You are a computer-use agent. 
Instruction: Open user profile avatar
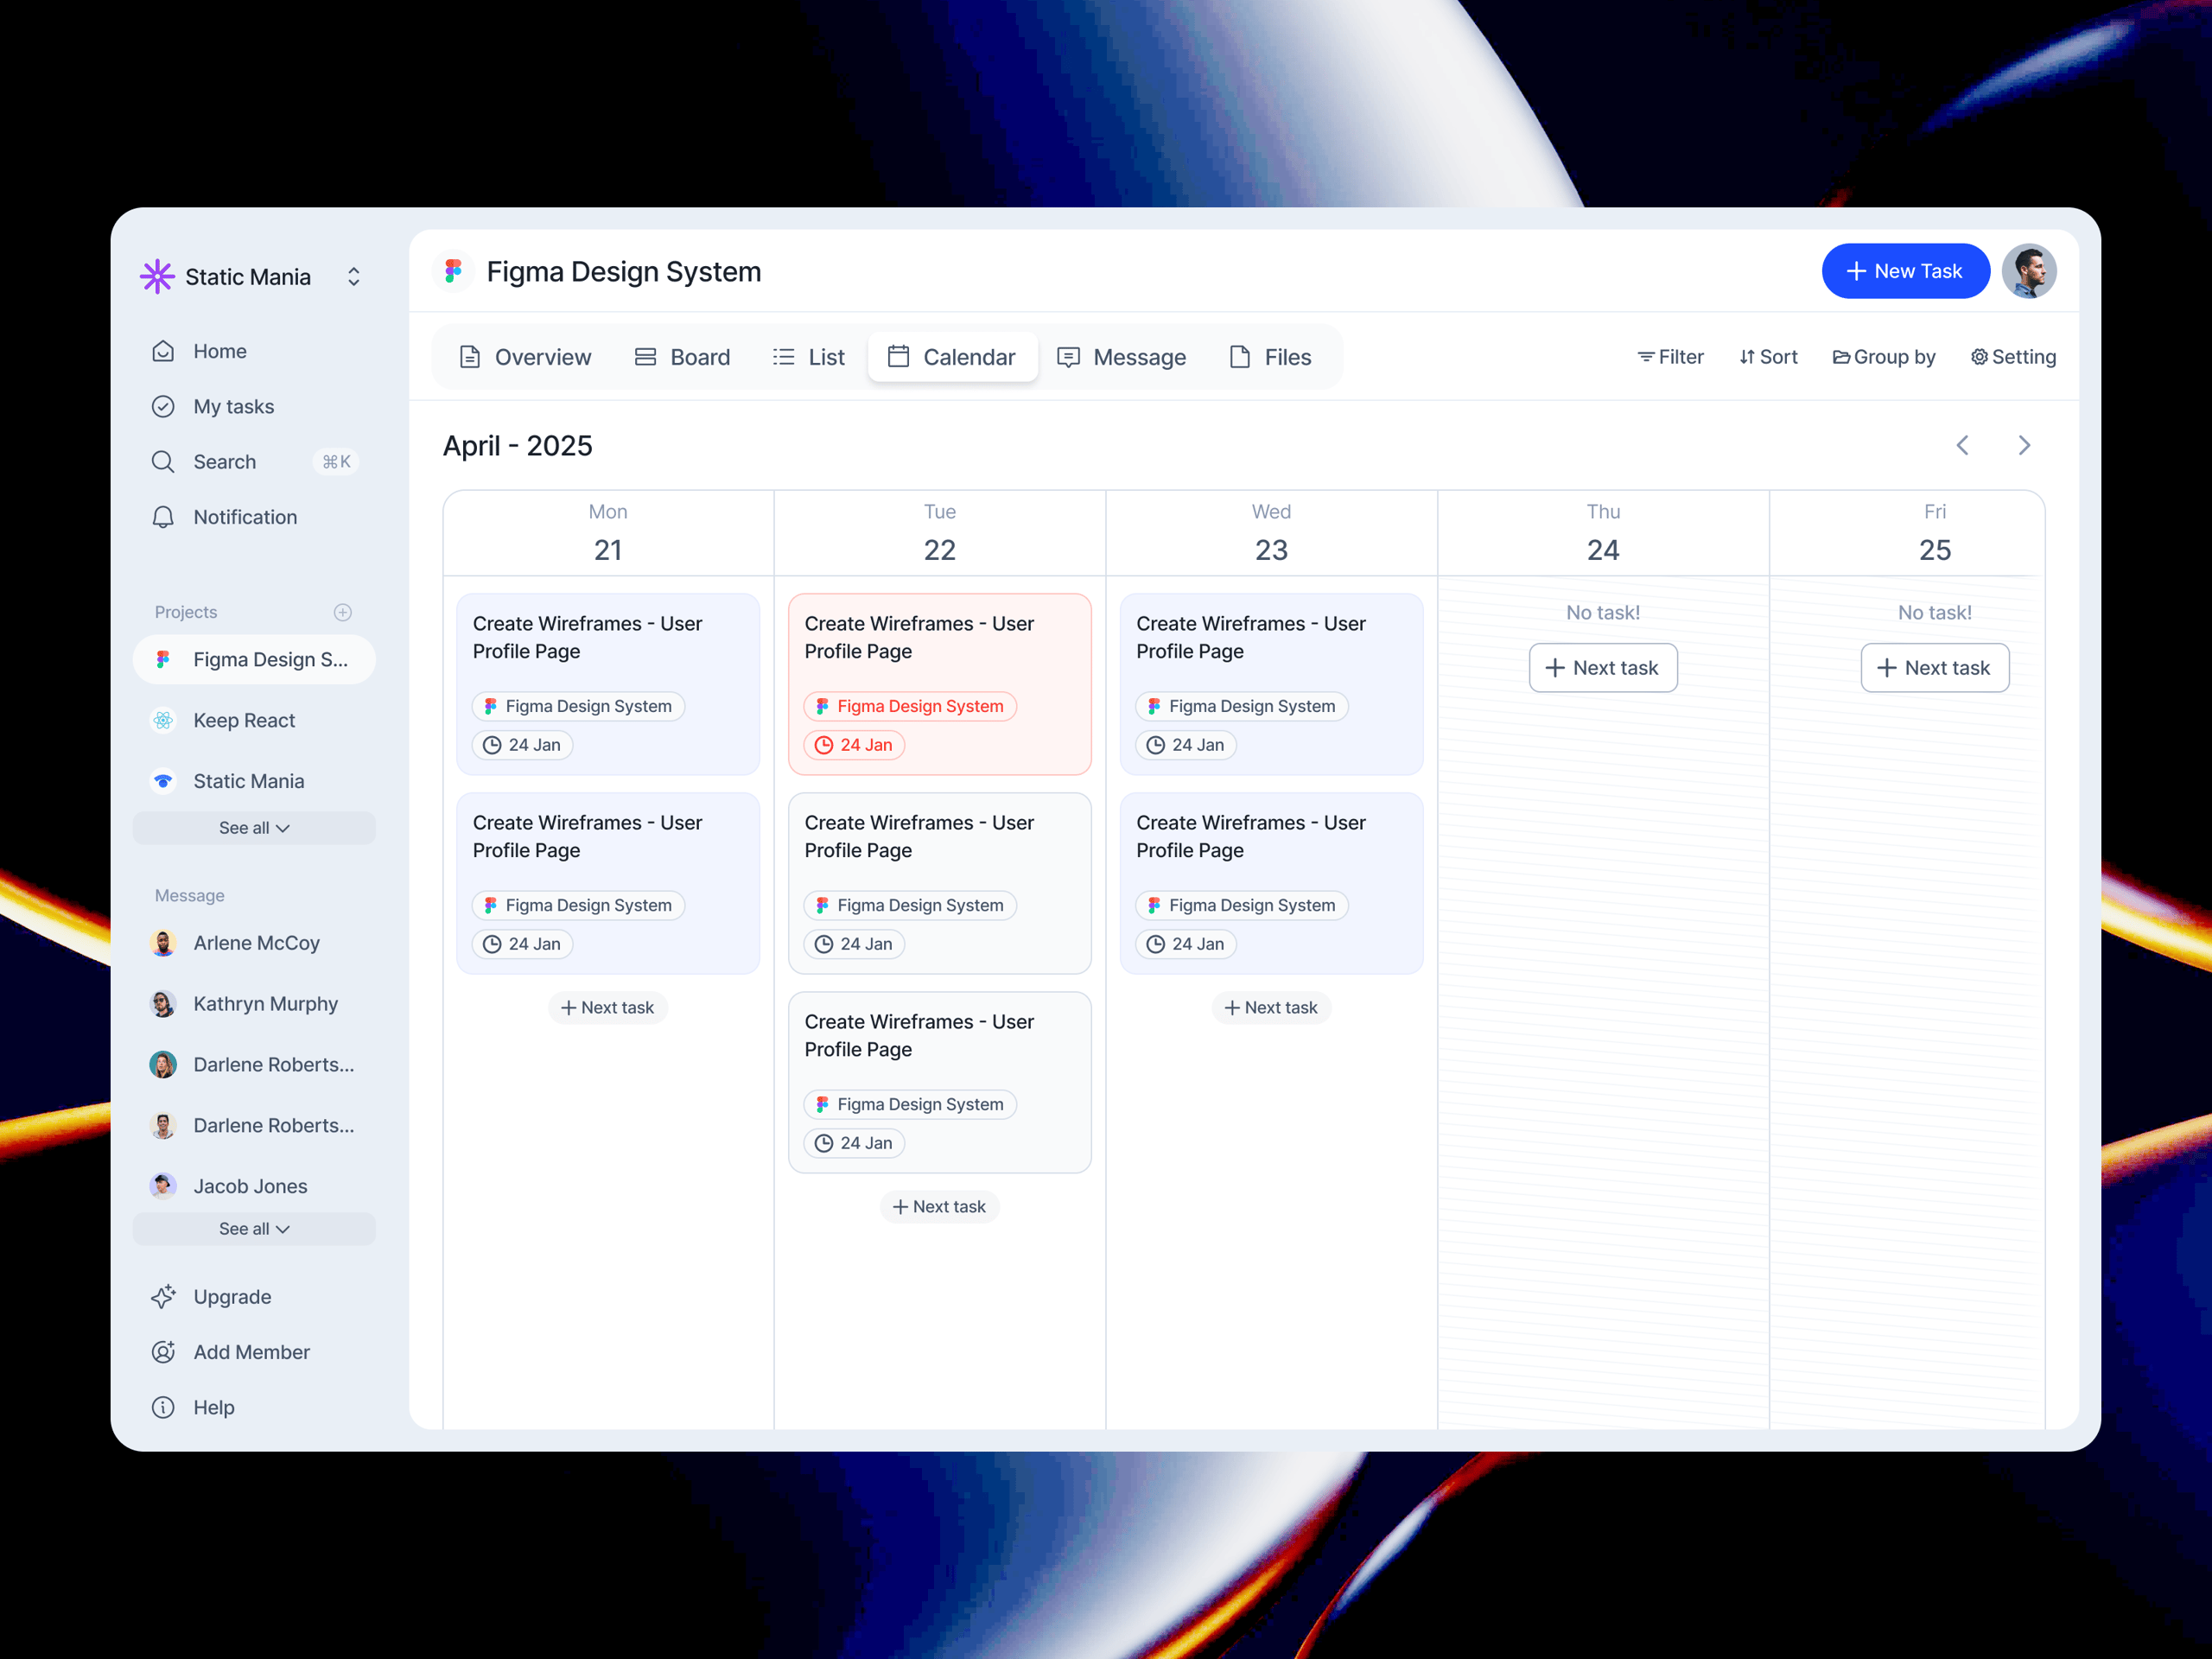2029,271
